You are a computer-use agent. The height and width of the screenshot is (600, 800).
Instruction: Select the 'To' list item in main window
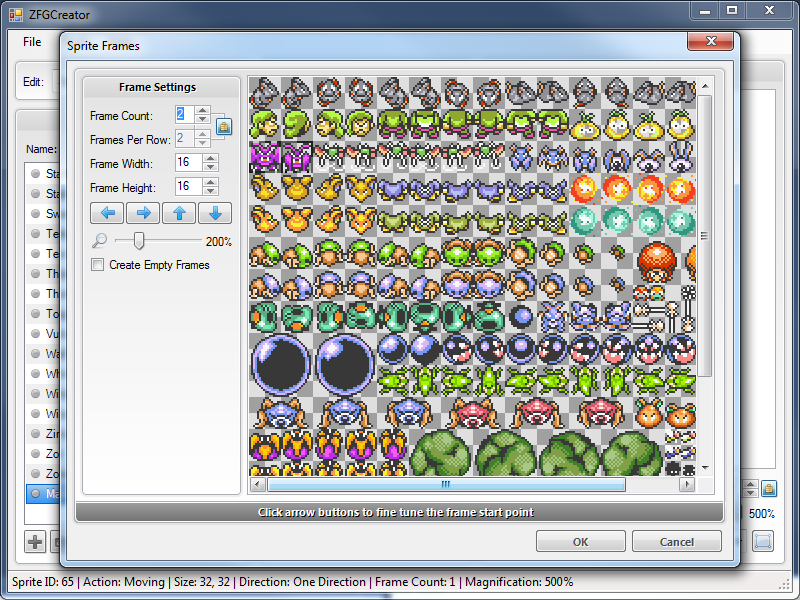tap(43, 313)
